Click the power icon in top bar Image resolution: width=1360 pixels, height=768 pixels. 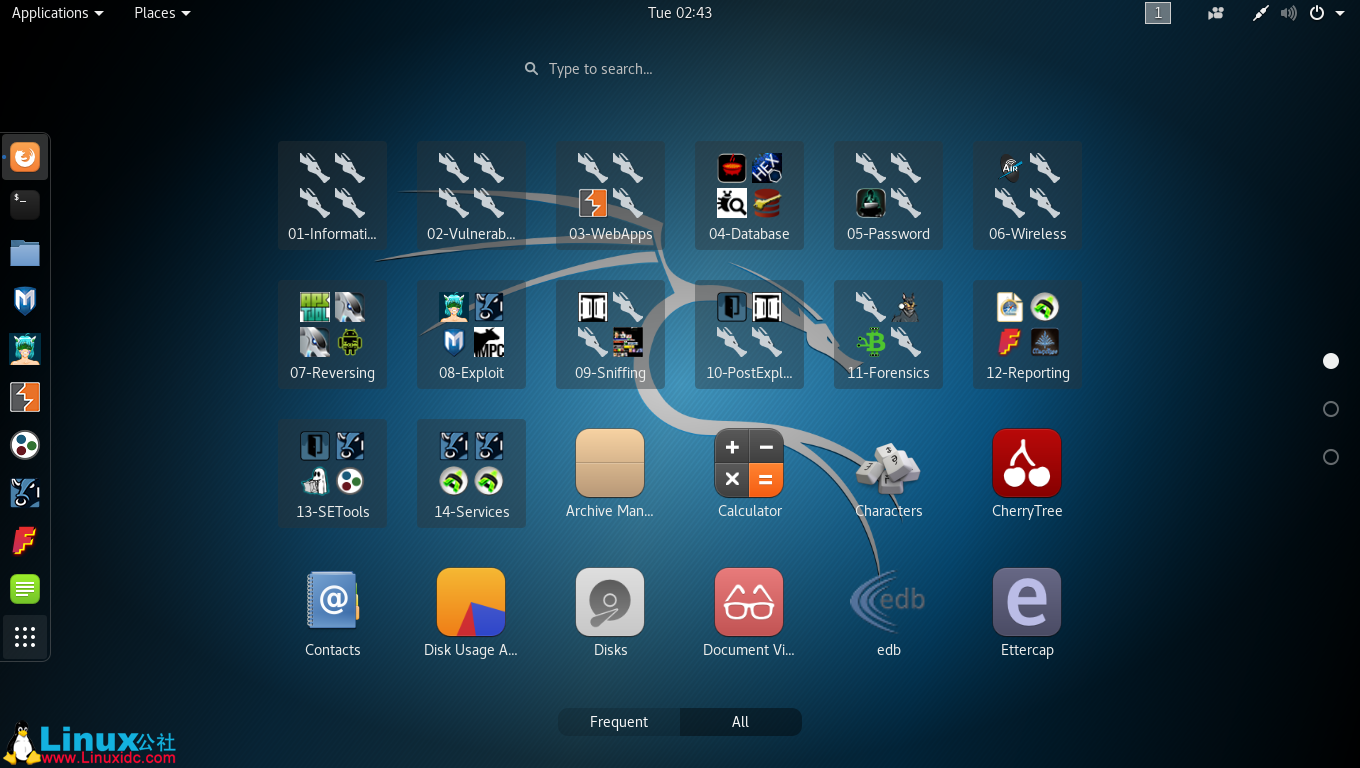click(x=1317, y=13)
